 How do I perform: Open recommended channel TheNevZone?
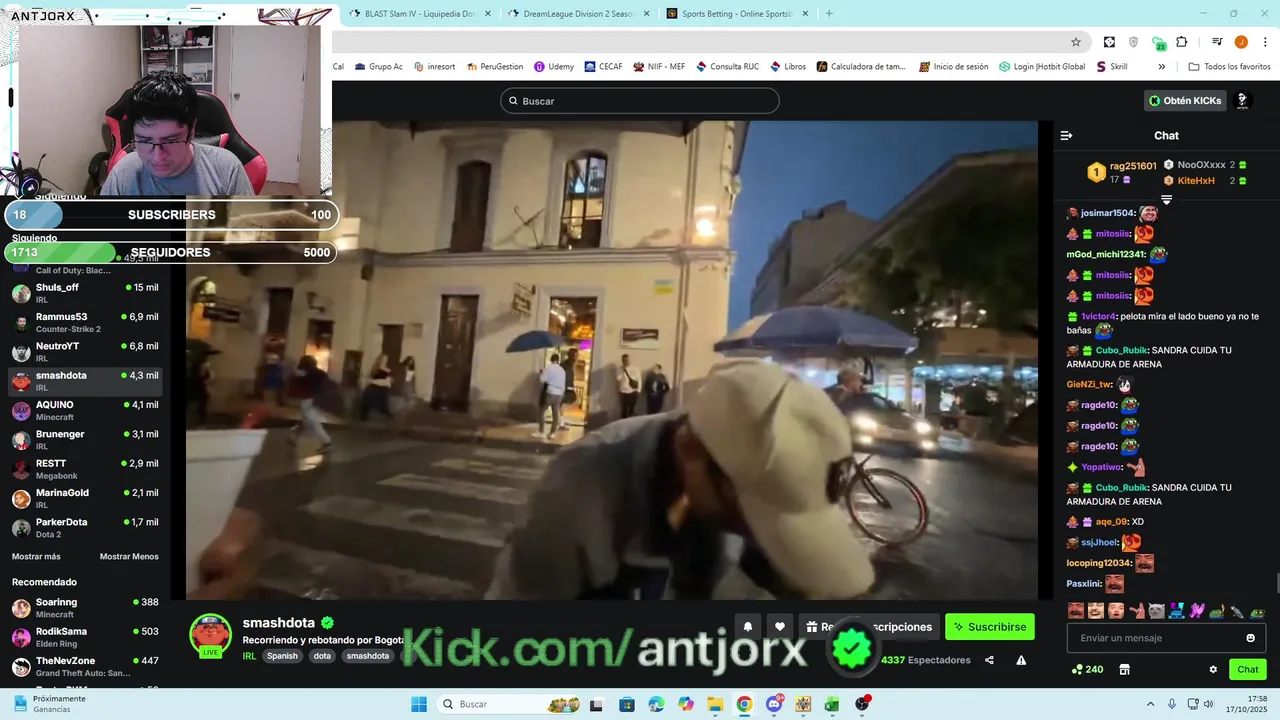85,667
